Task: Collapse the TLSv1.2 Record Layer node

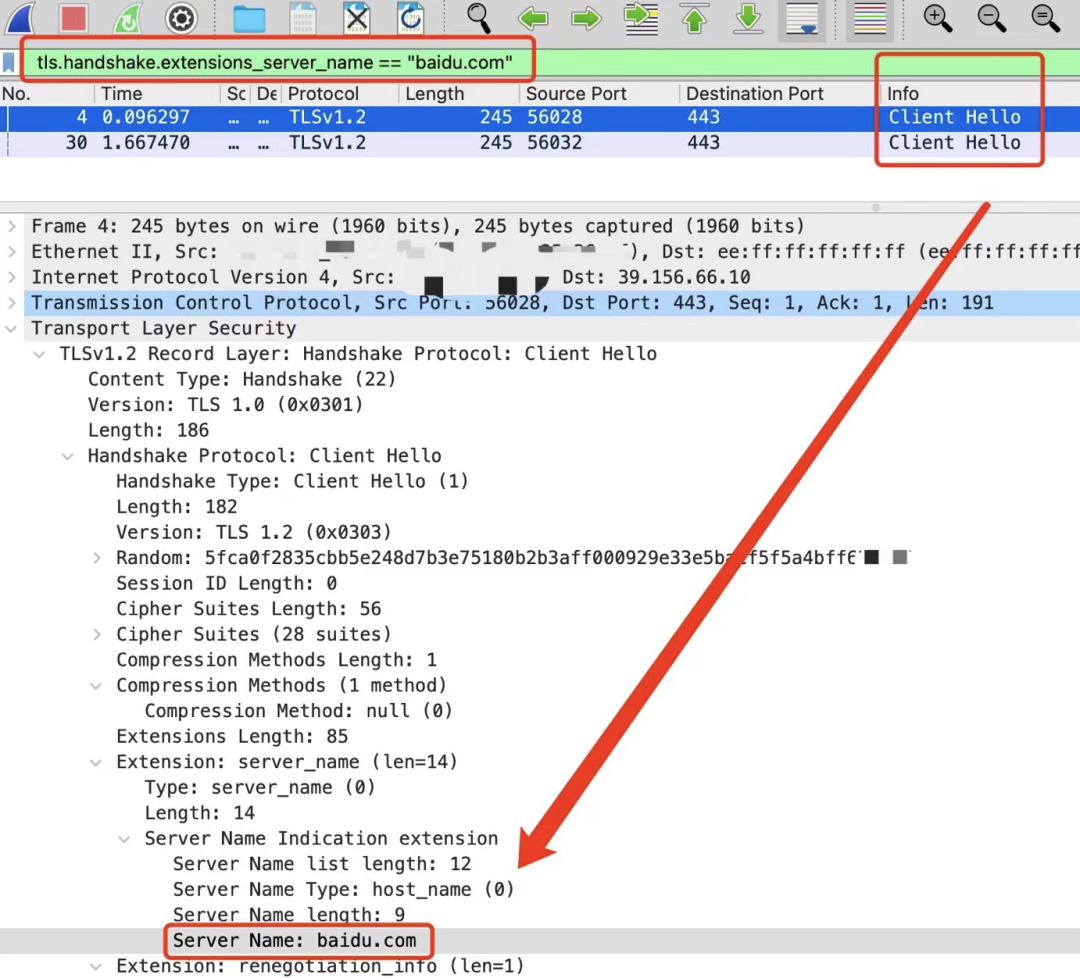Action: tap(40, 354)
